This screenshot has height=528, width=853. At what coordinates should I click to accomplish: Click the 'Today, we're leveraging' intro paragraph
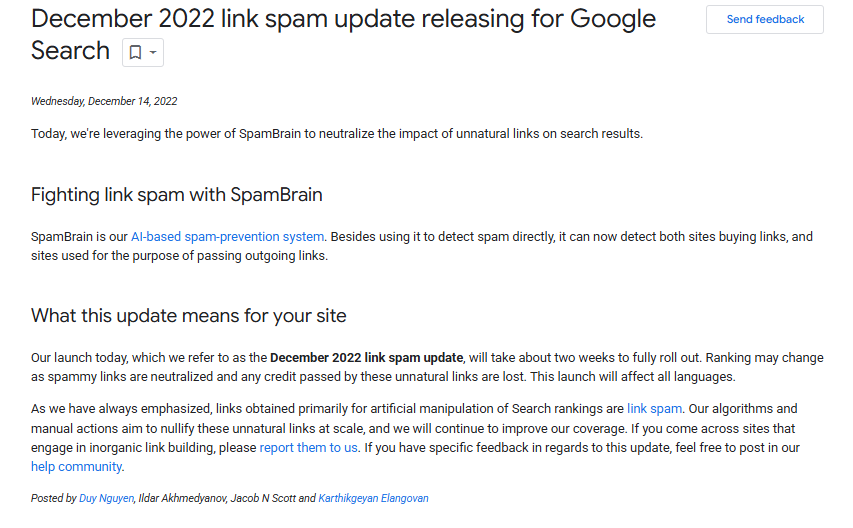coord(337,134)
